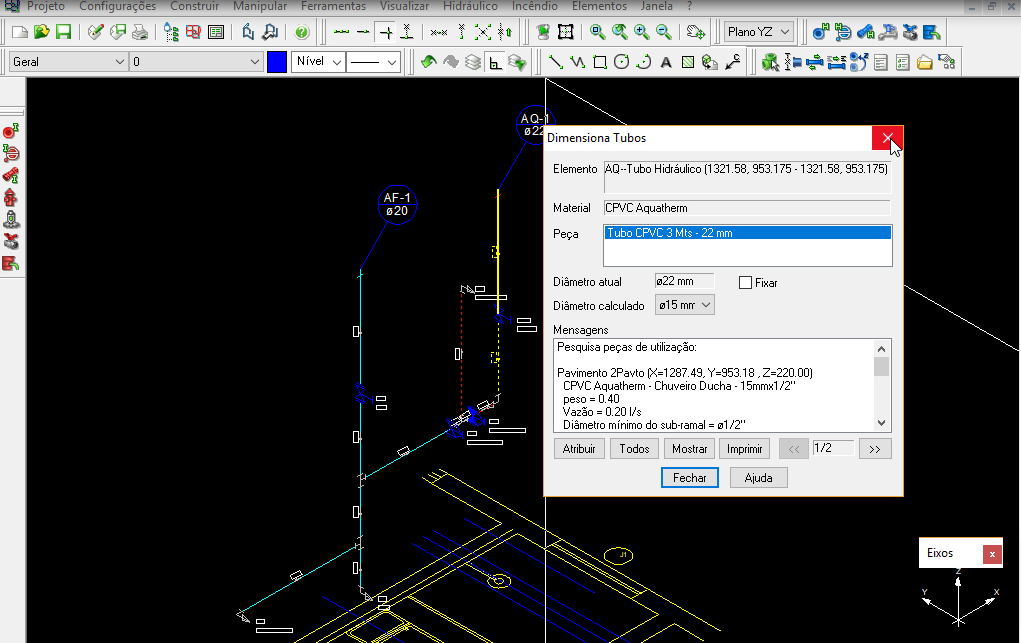Select the text tool letter A
This screenshot has height=643, width=1021.
click(x=666, y=62)
